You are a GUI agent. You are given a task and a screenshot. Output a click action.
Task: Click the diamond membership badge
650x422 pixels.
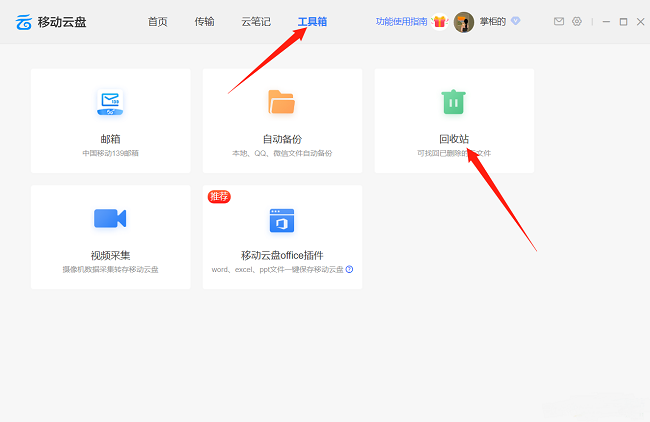coord(516,21)
